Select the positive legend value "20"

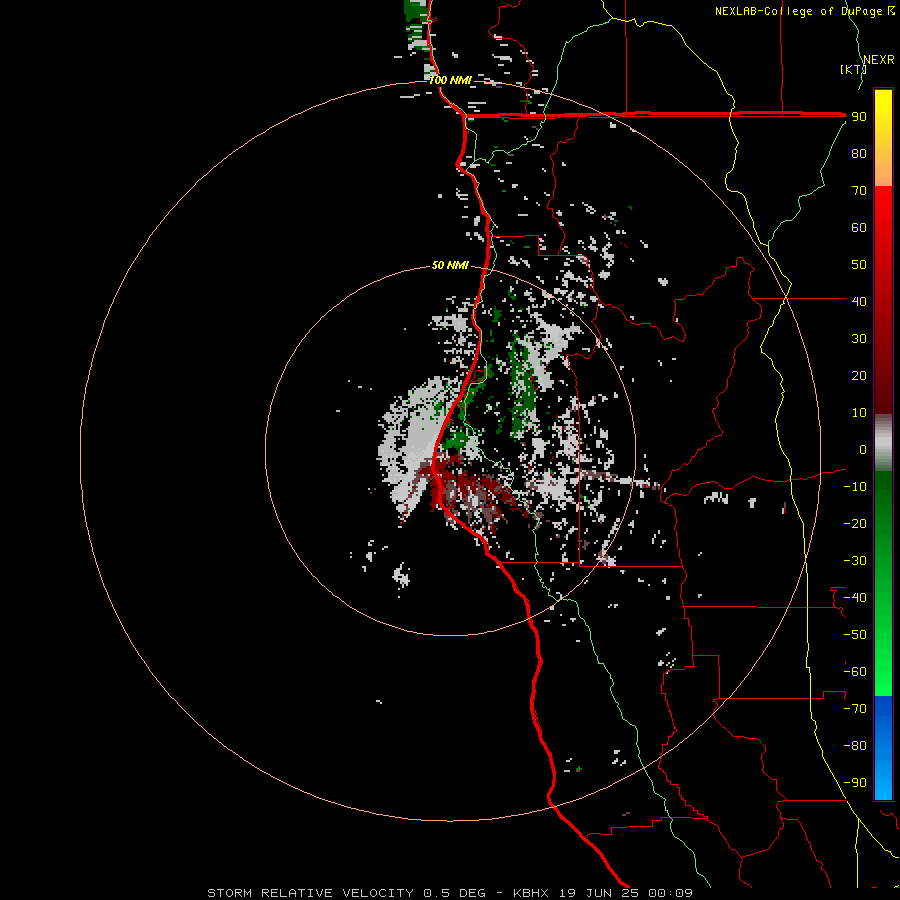859,375
